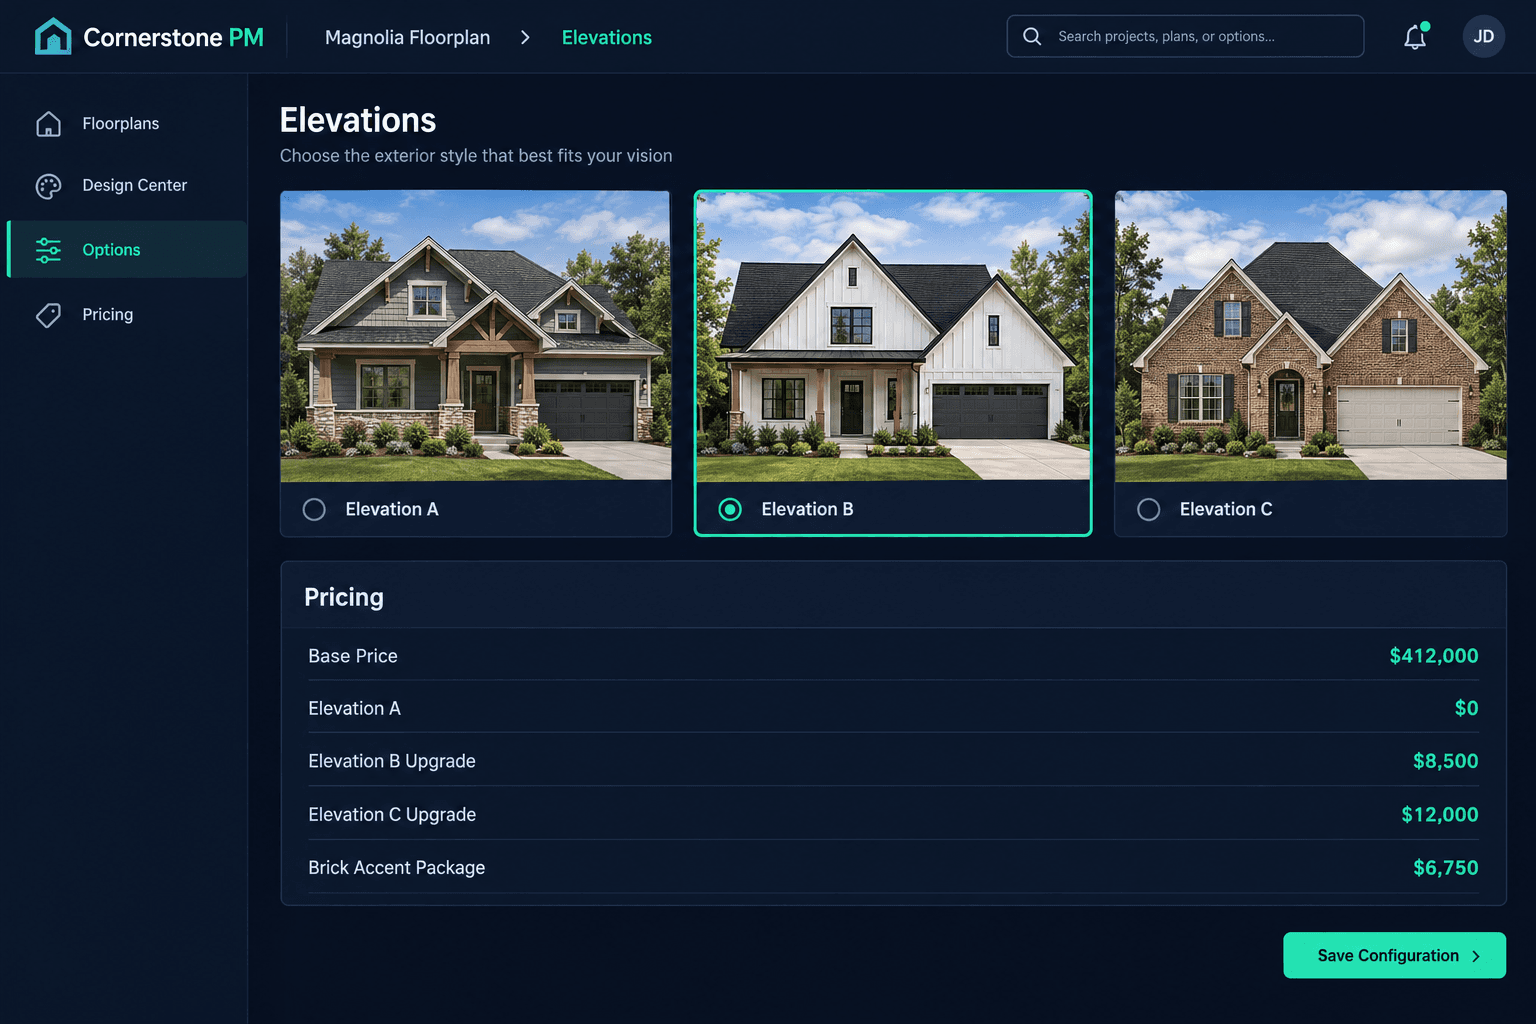
Task: Click the Cornerstone PM brand name
Action: click(x=173, y=38)
